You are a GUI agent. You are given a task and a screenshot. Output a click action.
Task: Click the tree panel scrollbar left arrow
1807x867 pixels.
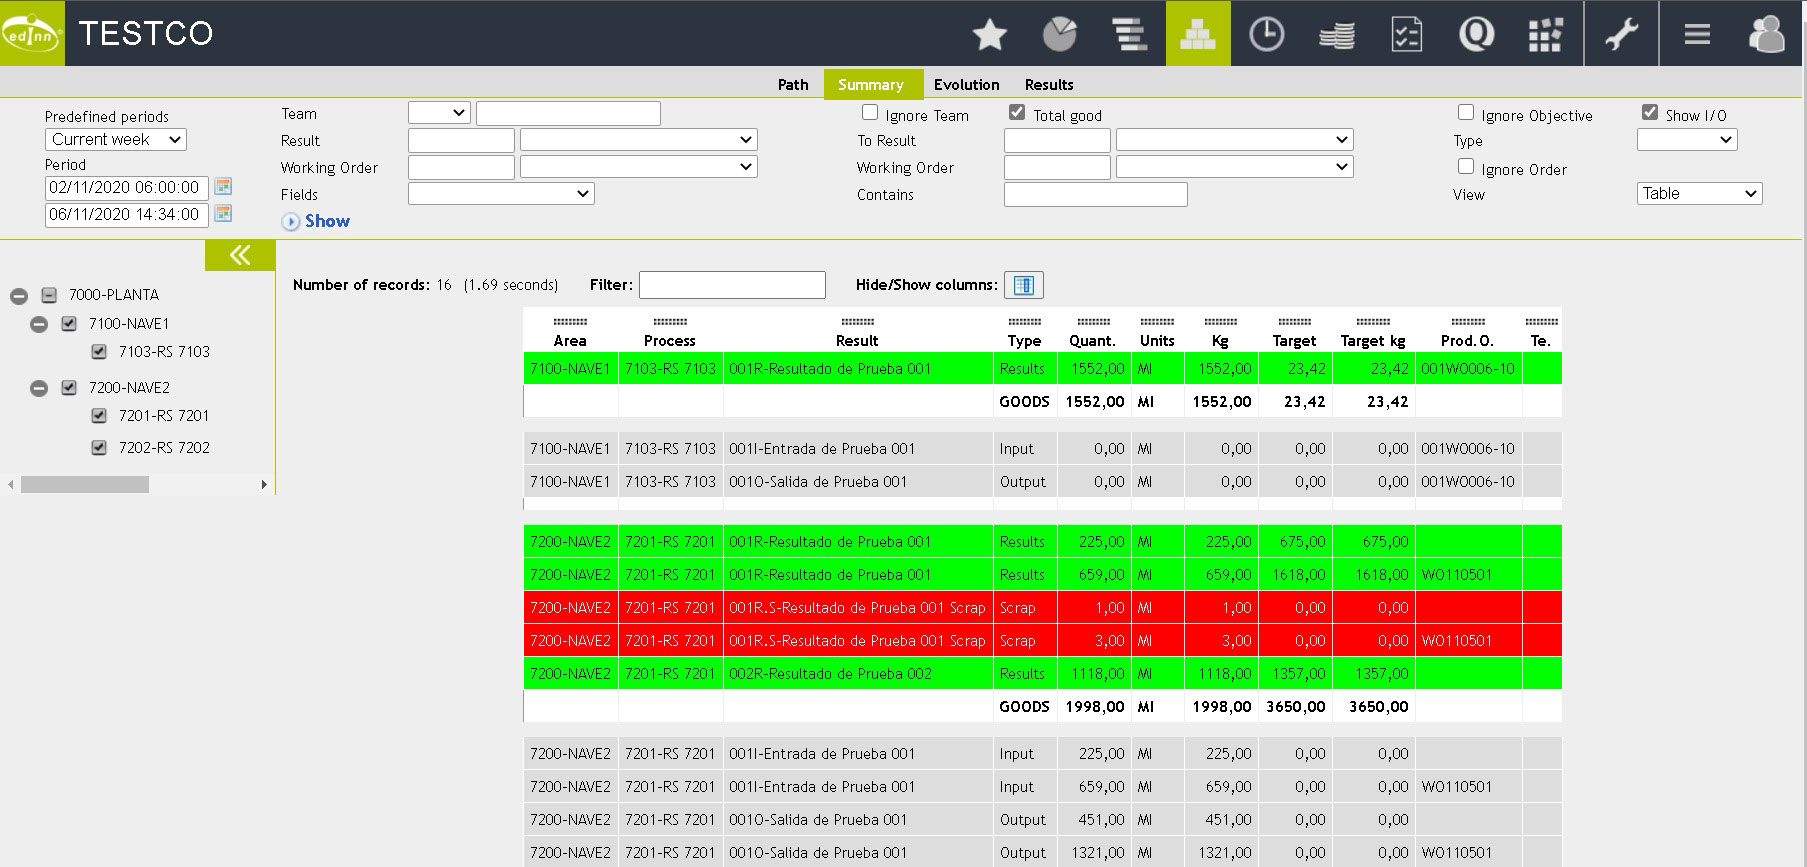(11, 484)
